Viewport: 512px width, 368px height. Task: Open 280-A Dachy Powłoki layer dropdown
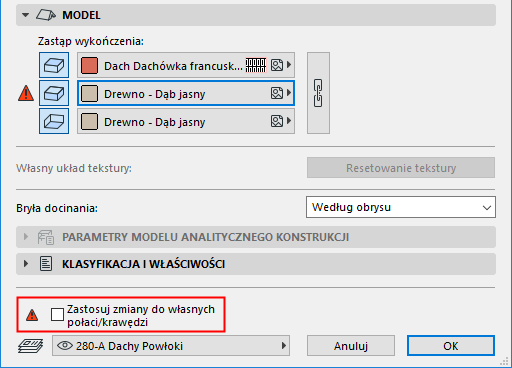point(171,346)
